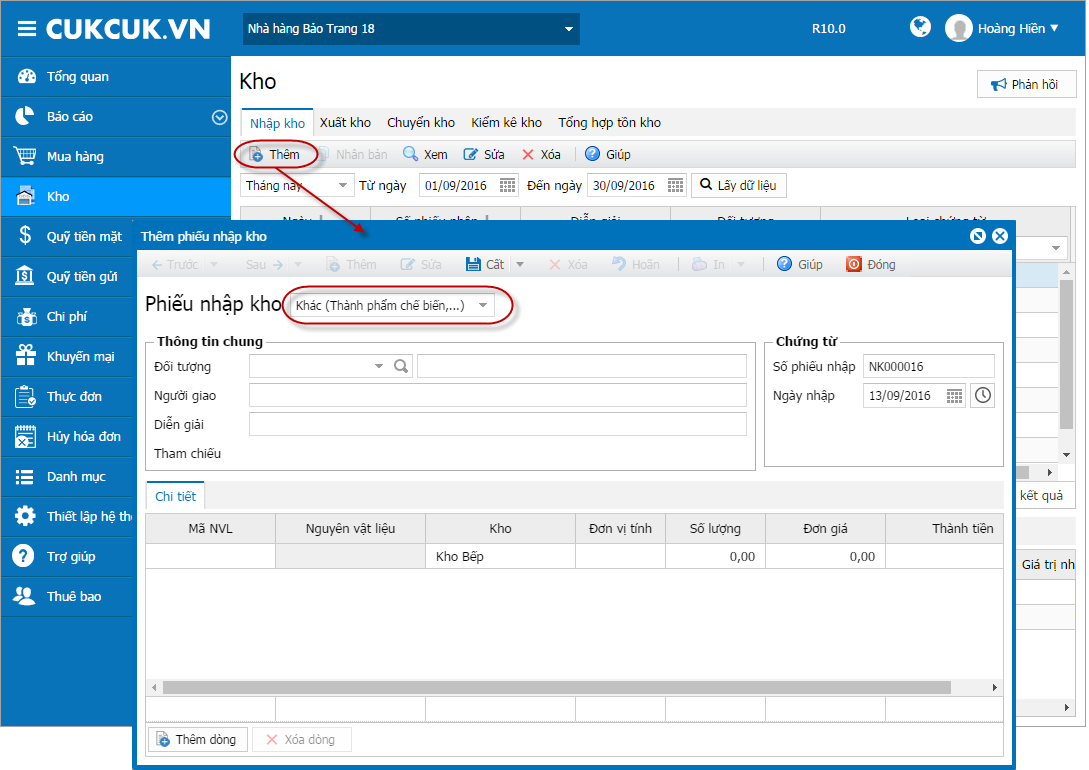Click the horizontal scrollbar in detail grid
This screenshot has width=1089, height=770.
(x=556, y=687)
